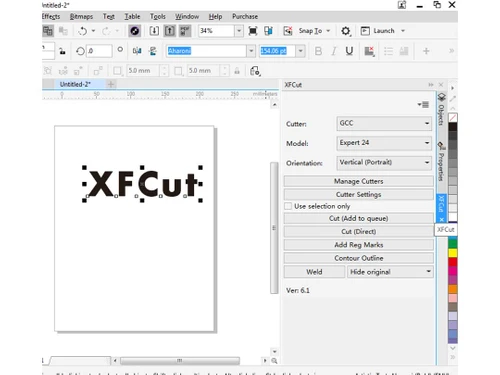The image size is (500, 375).
Task: Close the XFCut docker panel
Action: (x=441, y=85)
